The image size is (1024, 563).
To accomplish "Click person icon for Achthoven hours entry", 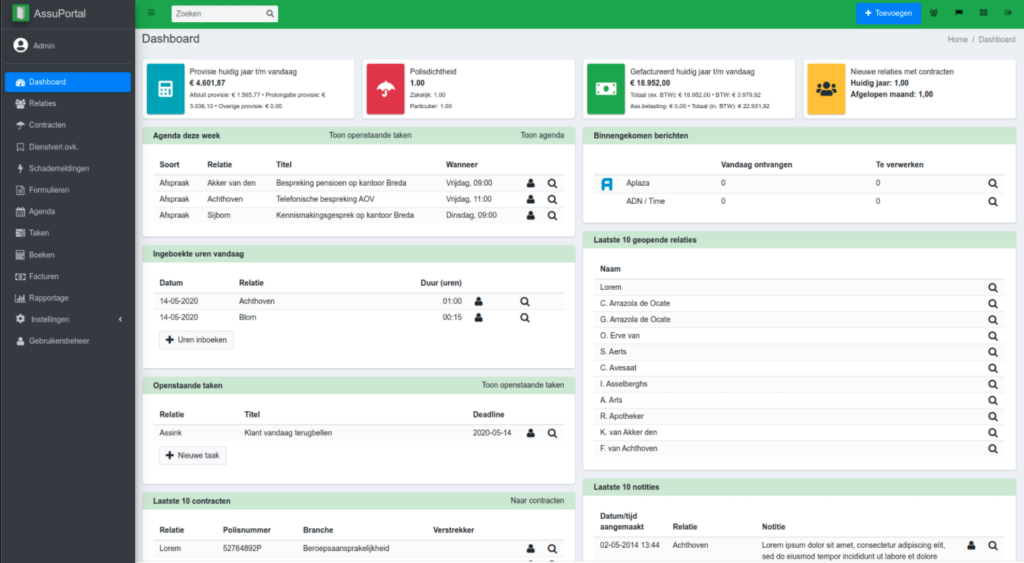I will 479,302.
